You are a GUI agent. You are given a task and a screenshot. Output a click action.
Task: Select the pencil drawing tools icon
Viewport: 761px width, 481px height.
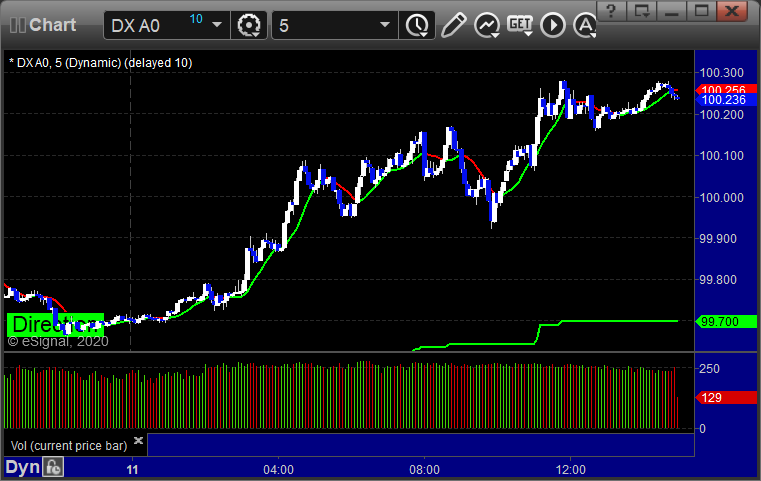click(453, 25)
